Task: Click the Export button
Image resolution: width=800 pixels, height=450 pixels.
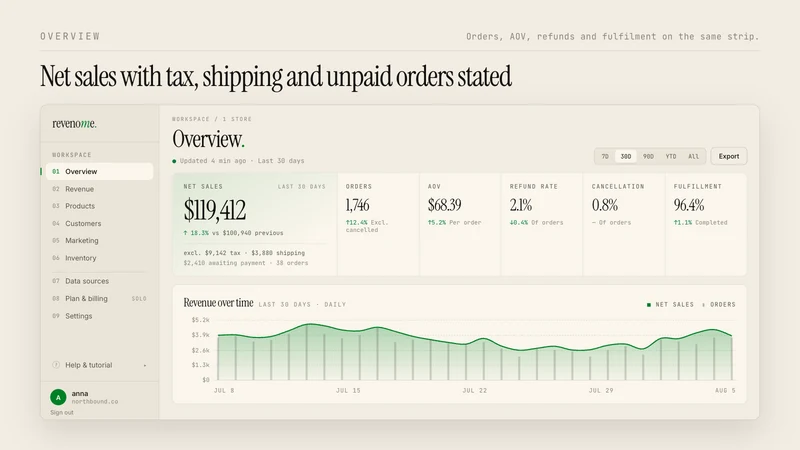Action: point(729,157)
